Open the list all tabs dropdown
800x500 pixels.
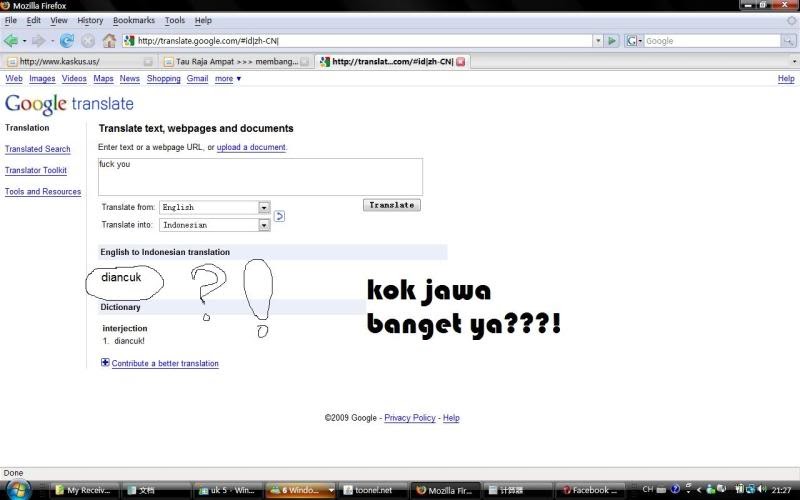[794, 62]
